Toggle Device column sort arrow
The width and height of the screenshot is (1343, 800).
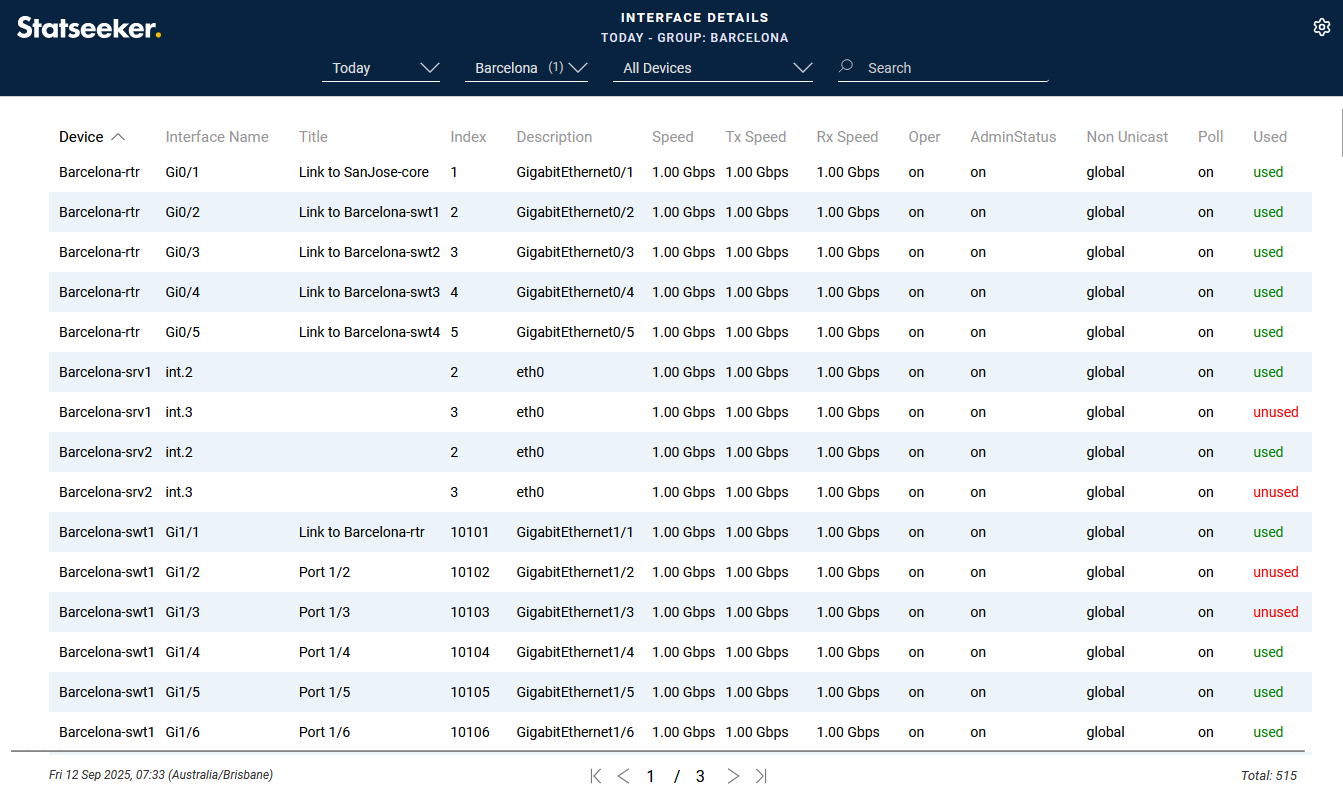pos(118,137)
